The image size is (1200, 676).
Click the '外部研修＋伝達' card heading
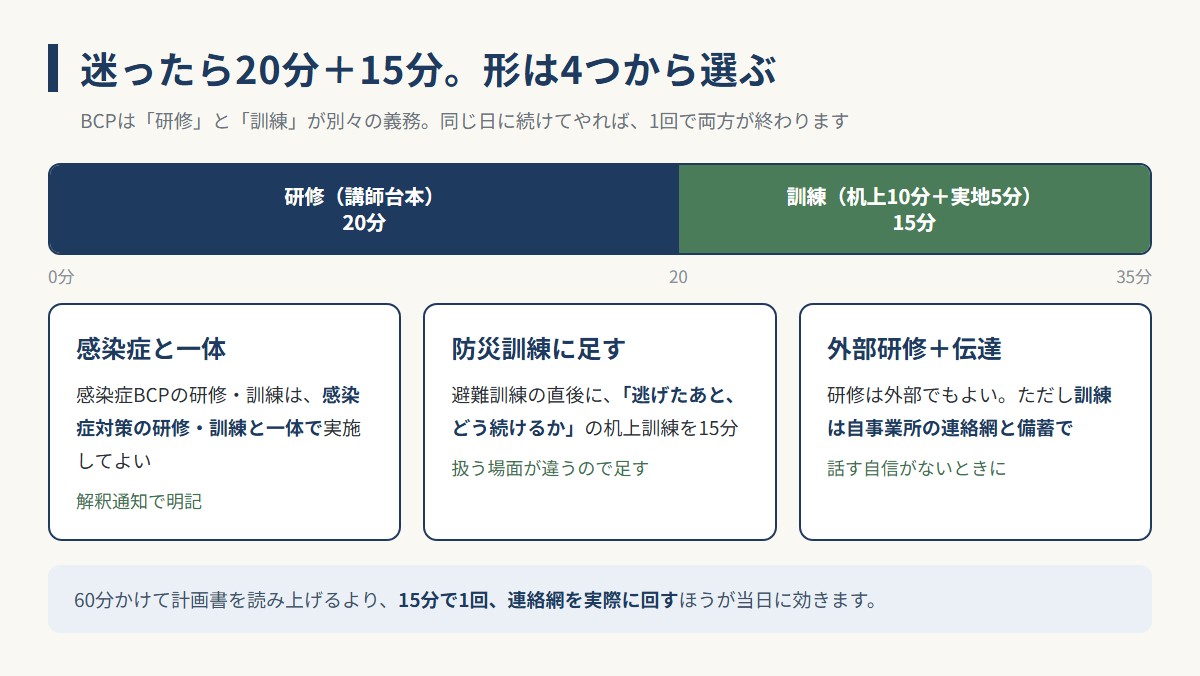(914, 349)
